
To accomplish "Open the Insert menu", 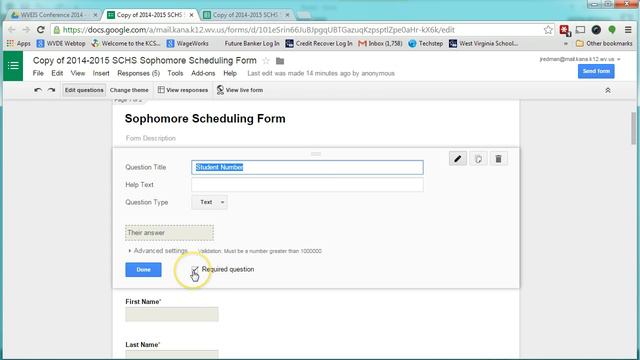I will [101, 73].
